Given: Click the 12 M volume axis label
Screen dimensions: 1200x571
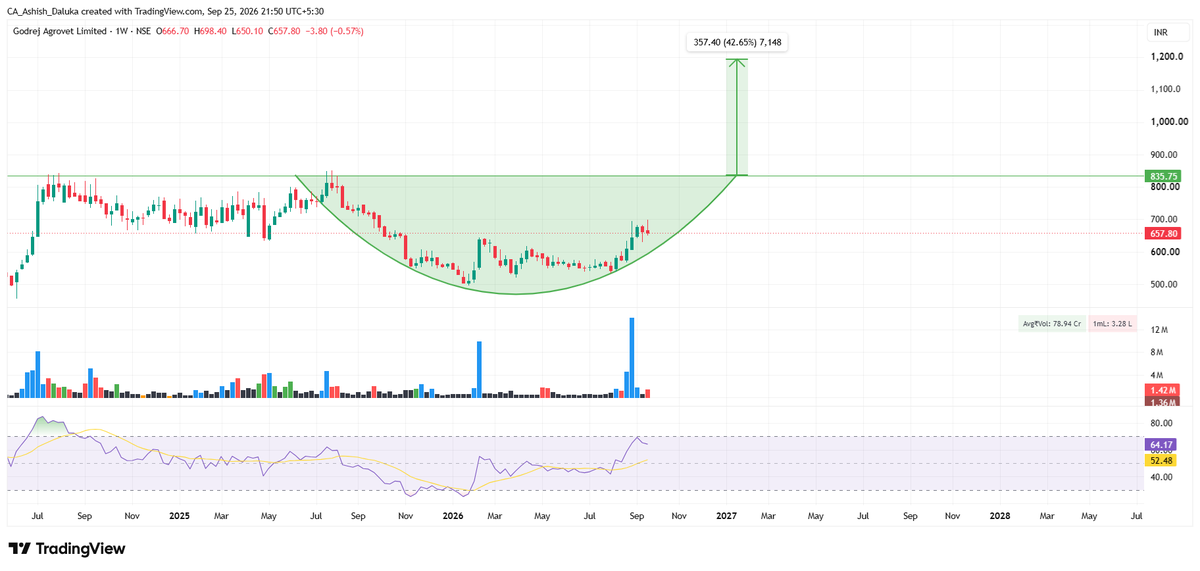Looking at the screenshot, I should click(x=1161, y=330).
